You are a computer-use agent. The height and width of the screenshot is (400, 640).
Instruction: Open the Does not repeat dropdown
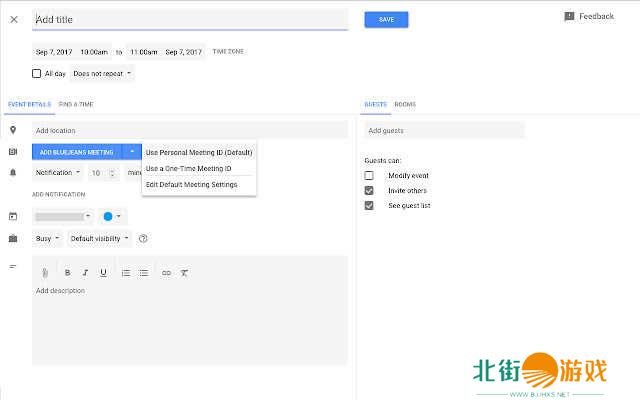point(102,73)
